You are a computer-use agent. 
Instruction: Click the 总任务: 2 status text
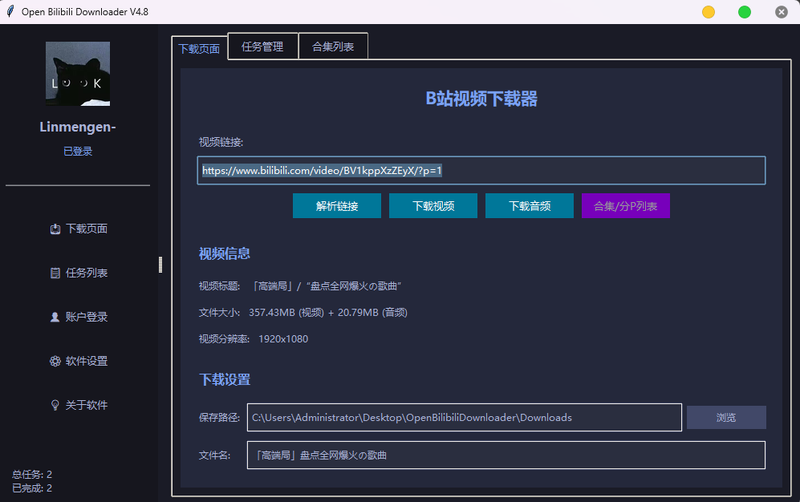(32, 474)
